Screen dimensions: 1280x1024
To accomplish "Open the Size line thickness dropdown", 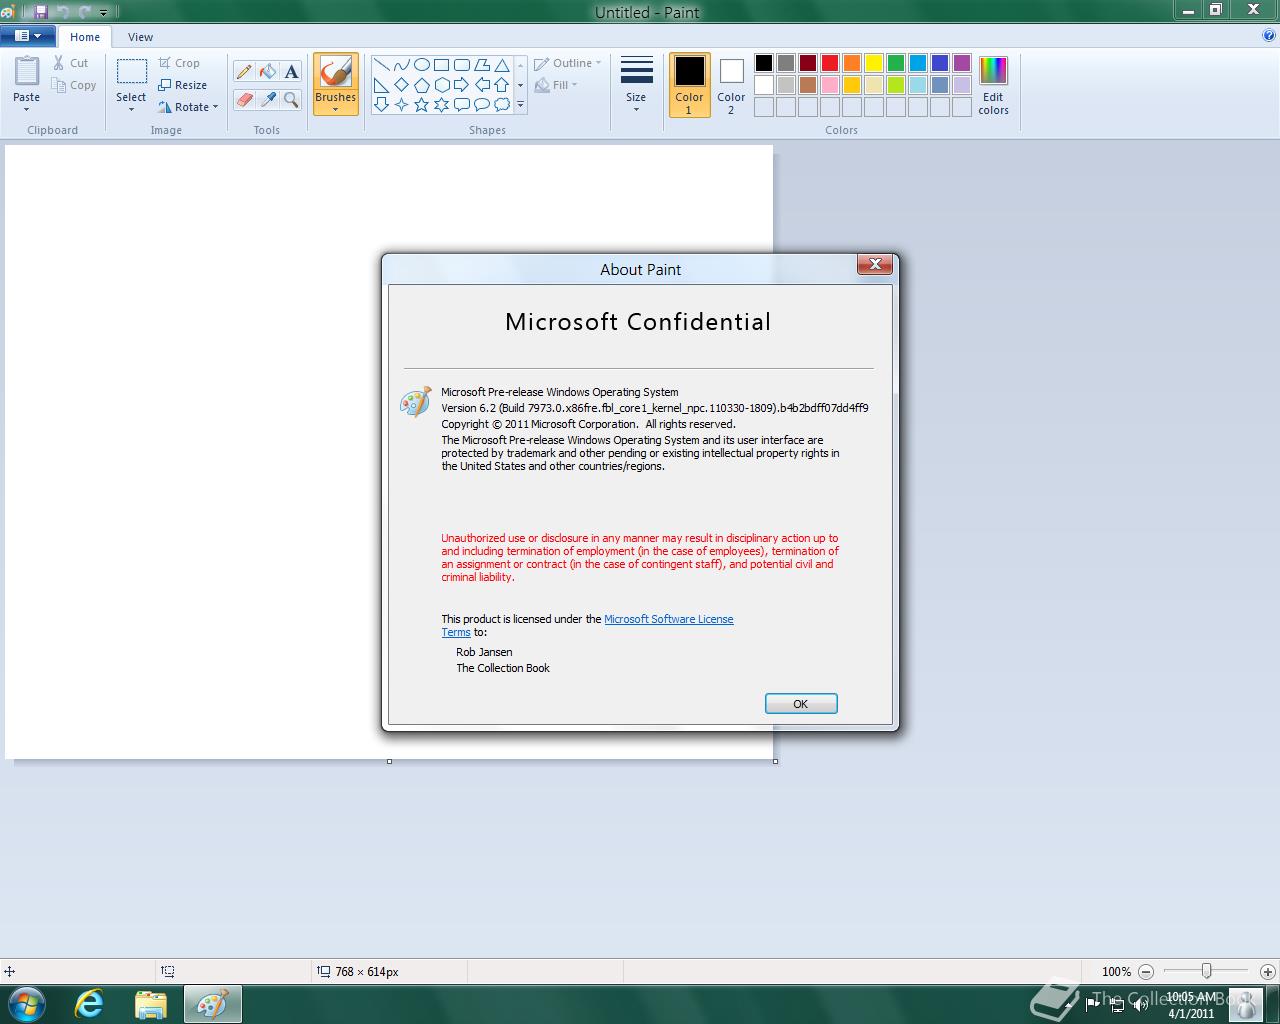I will coord(636,85).
